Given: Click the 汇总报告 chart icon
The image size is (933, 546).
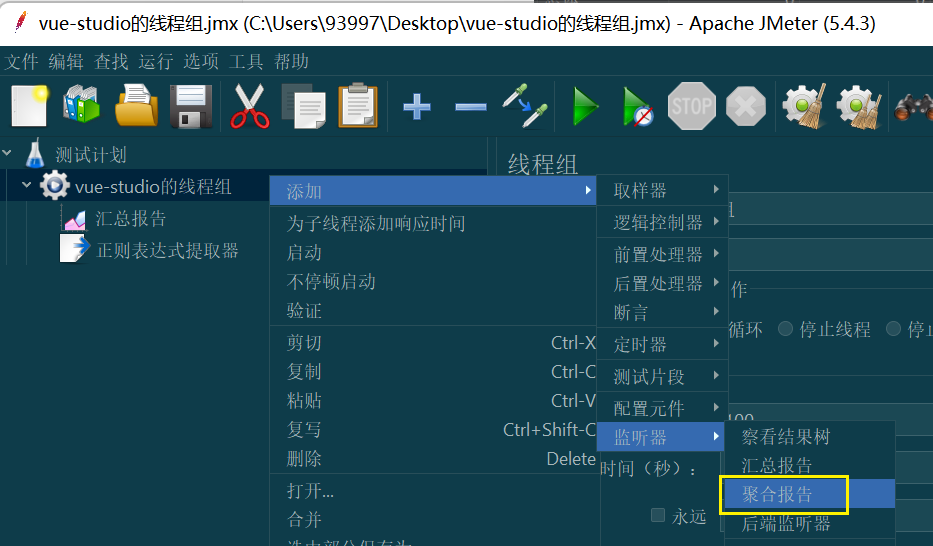Looking at the screenshot, I should tap(75, 220).
